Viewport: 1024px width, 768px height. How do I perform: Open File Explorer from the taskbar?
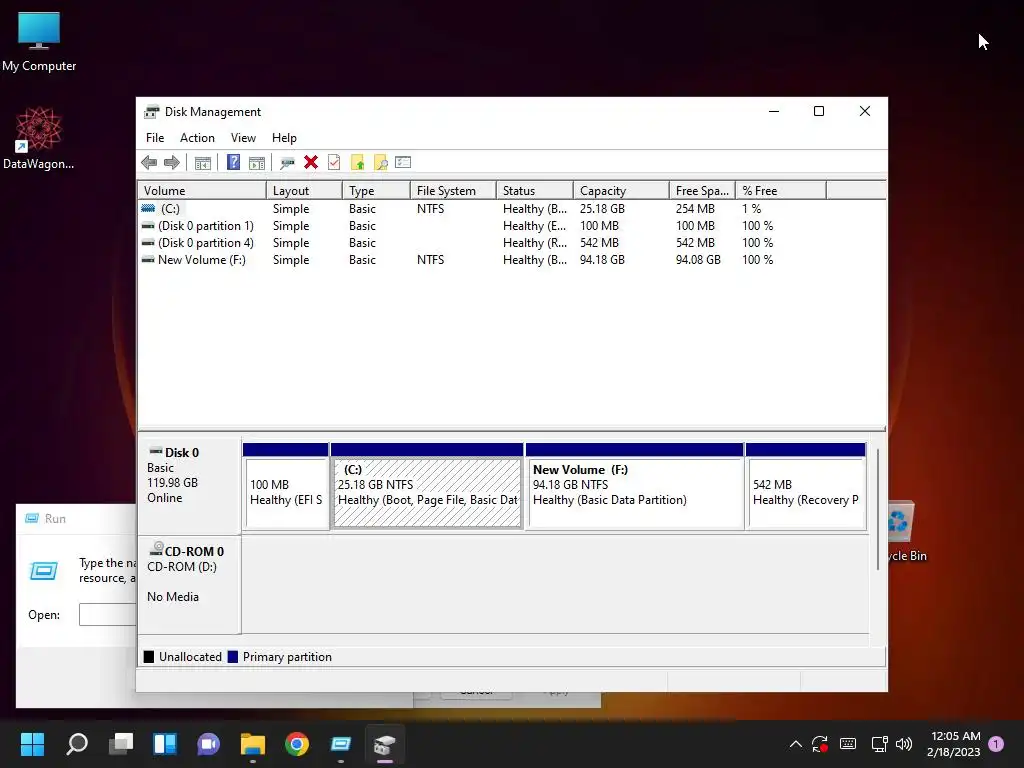coord(253,744)
